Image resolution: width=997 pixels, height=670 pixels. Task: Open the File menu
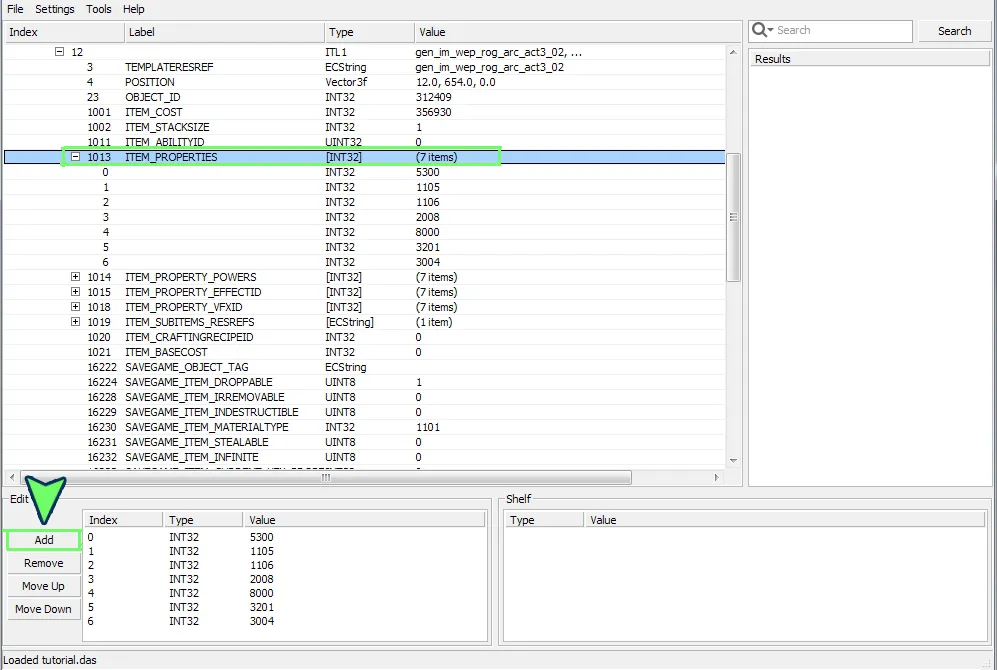tap(15, 9)
